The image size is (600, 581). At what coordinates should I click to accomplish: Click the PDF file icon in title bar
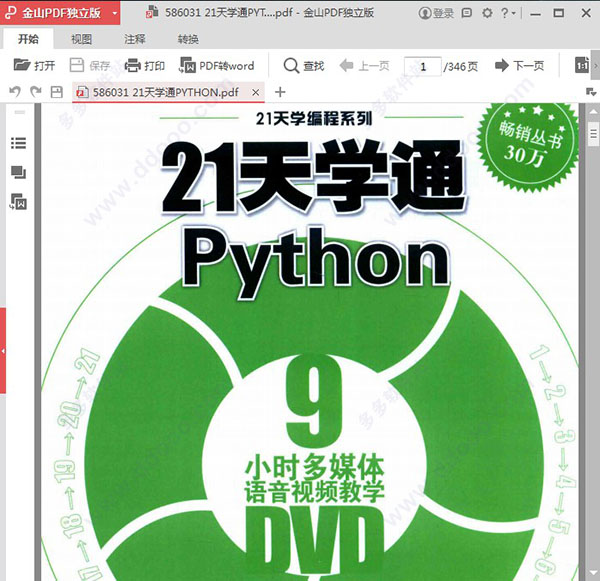(x=152, y=13)
